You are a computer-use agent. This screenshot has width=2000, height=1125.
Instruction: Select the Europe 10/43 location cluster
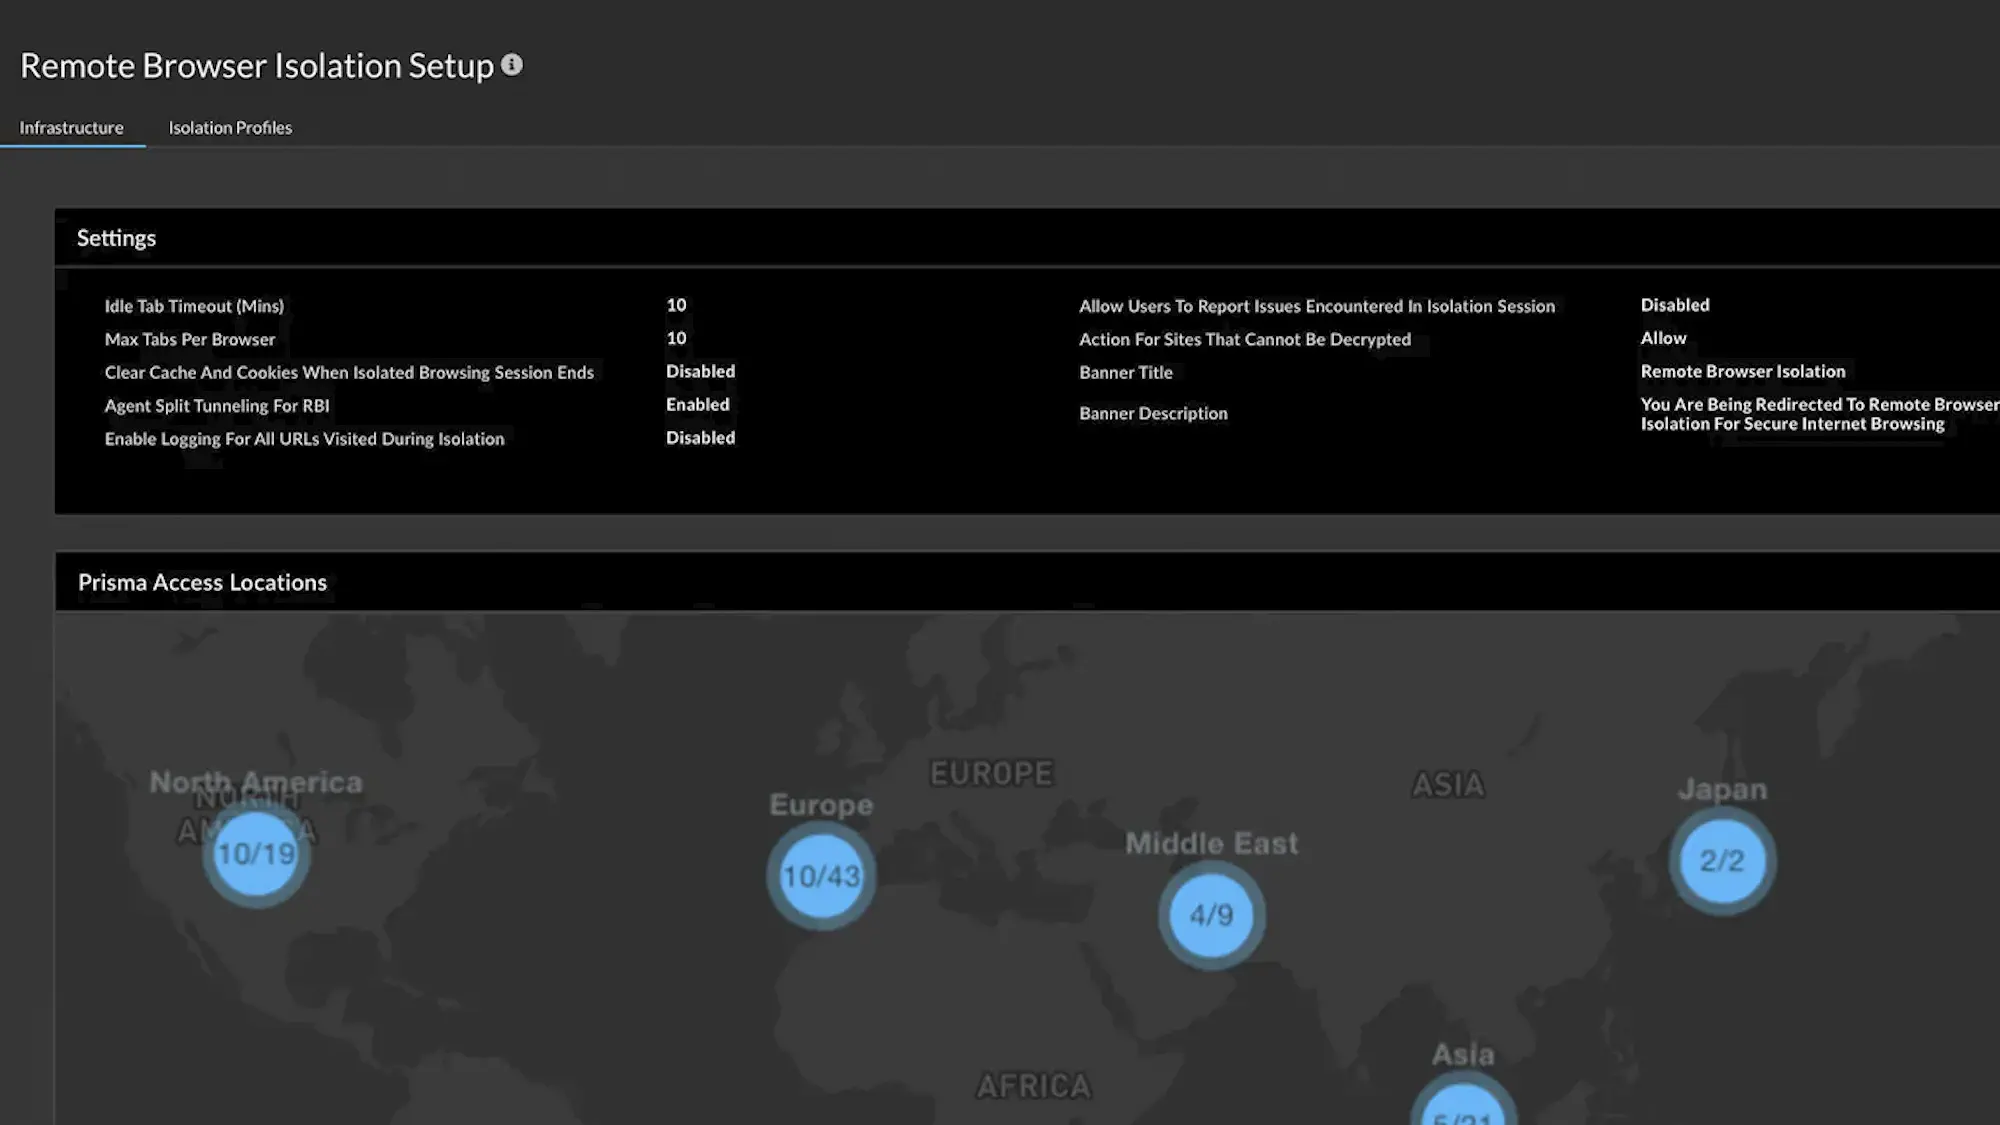click(821, 877)
